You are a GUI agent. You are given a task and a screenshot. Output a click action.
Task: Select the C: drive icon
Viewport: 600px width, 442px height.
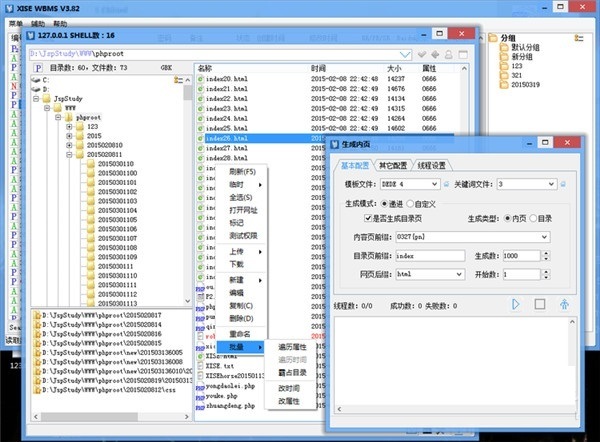tap(36, 80)
